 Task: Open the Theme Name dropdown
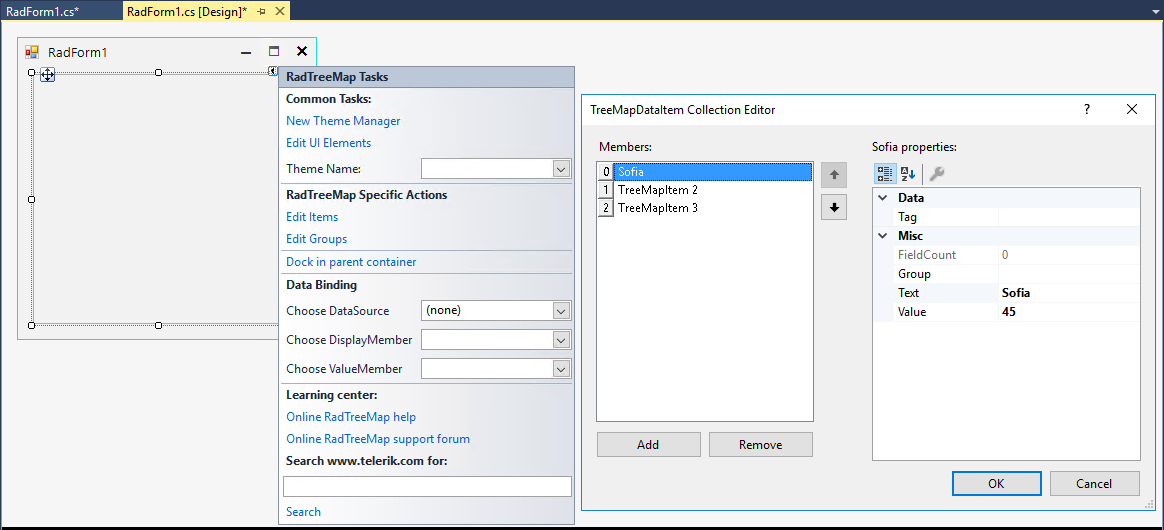coord(562,169)
